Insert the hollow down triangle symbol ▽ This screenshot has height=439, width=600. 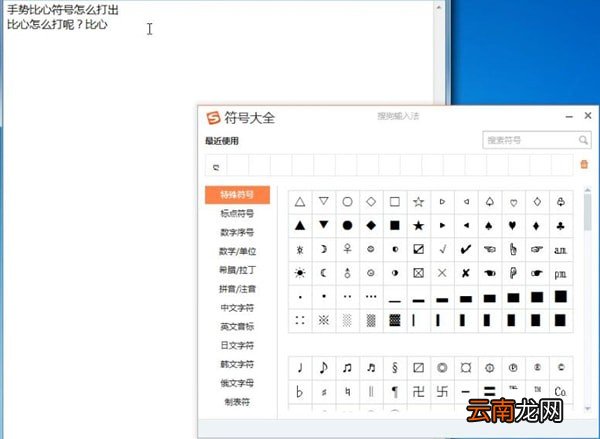coord(324,202)
